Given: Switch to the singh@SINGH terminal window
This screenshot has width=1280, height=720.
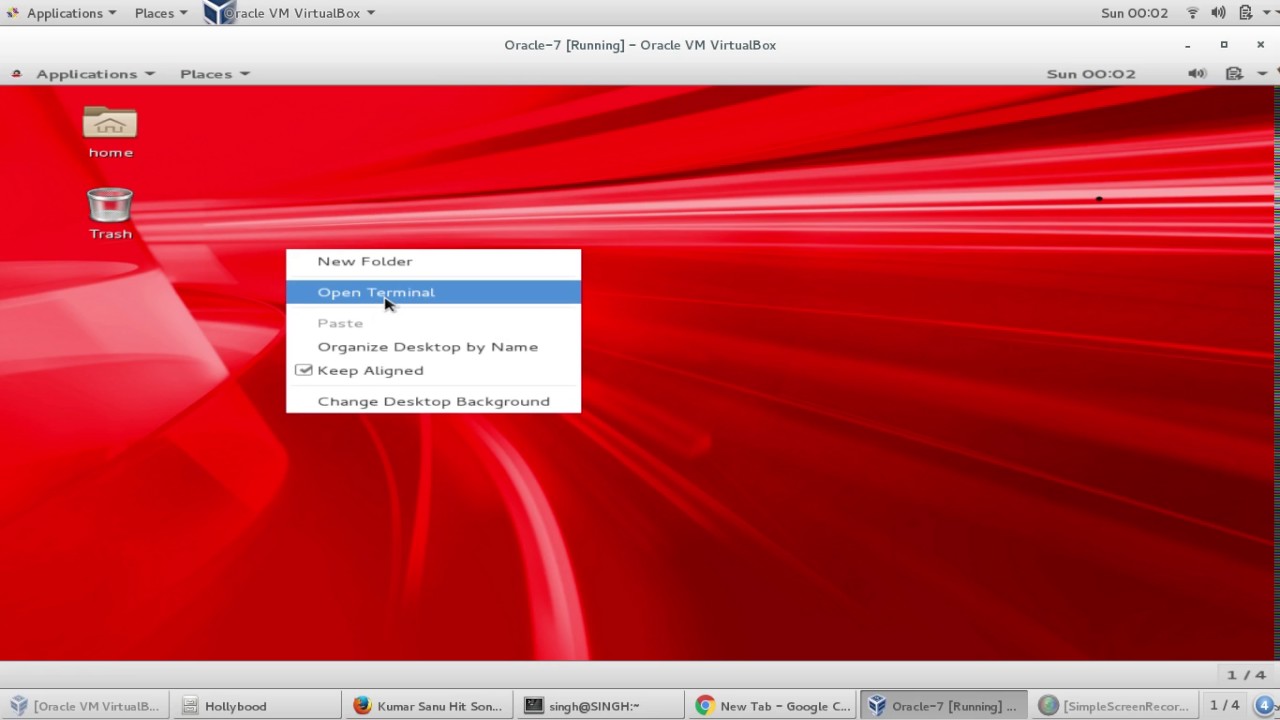Looking at the screenshot, I should (599, 706).
